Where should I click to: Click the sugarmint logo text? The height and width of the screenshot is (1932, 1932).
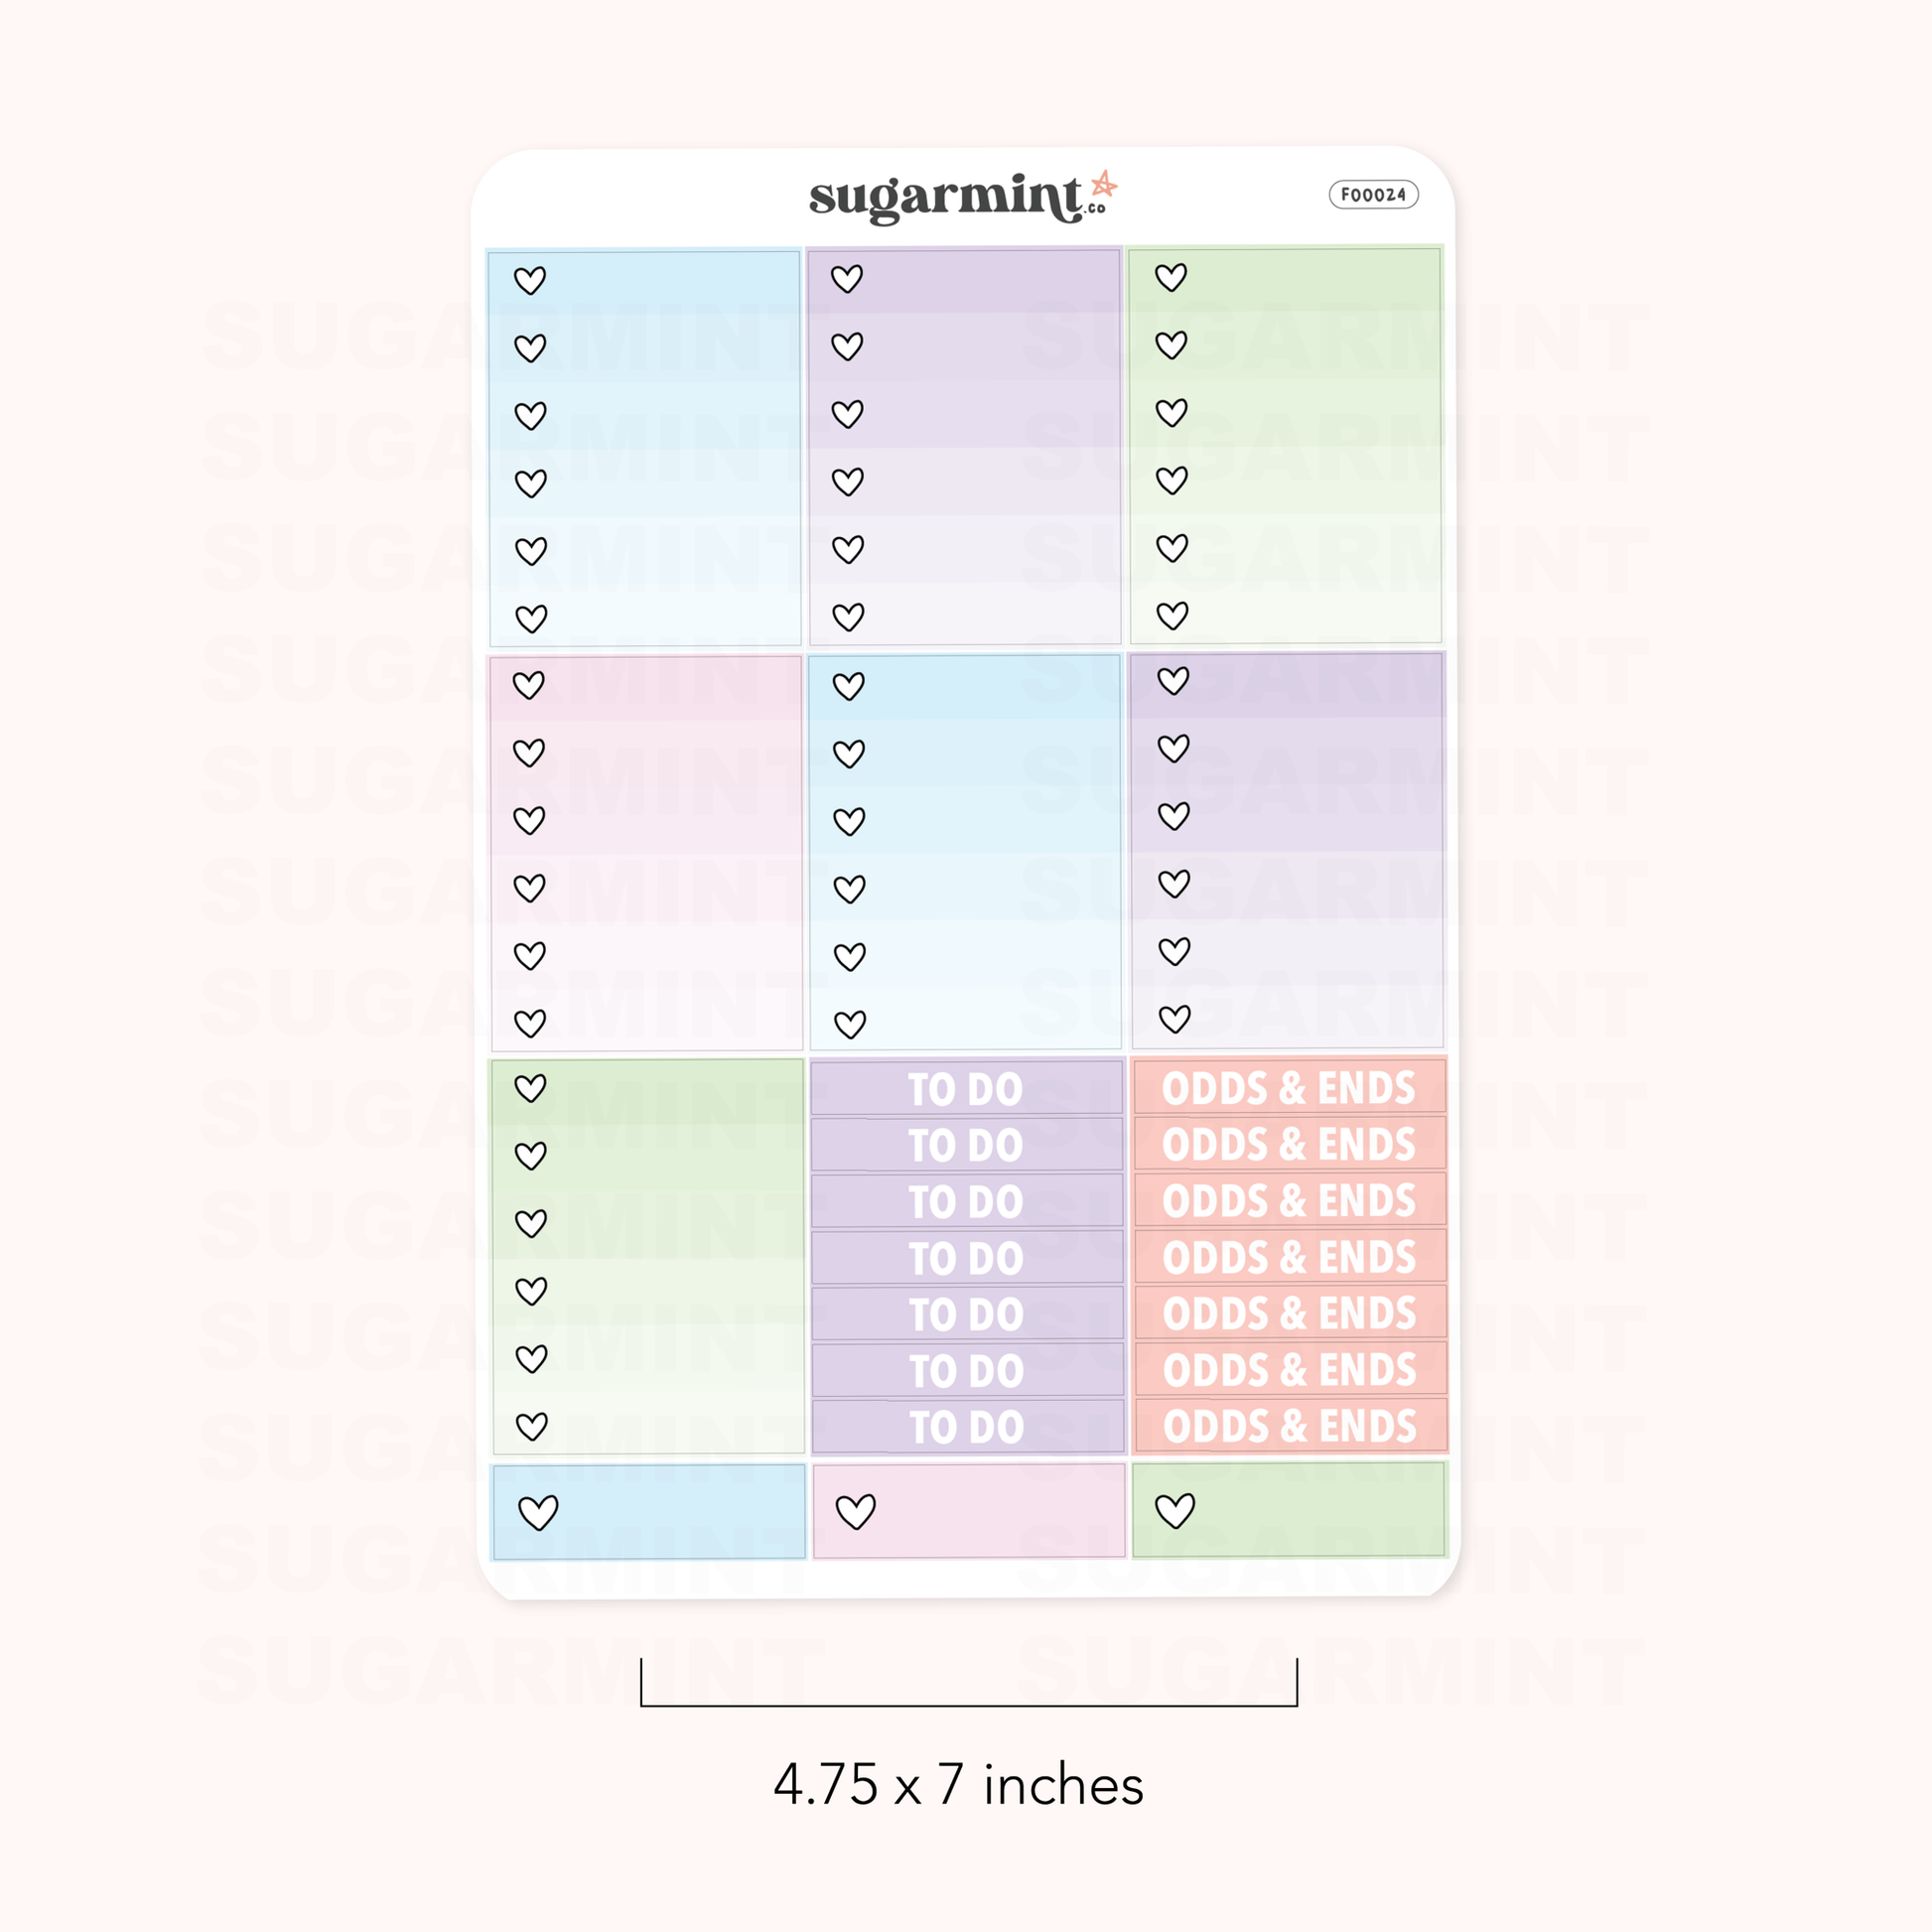point(945,197)
